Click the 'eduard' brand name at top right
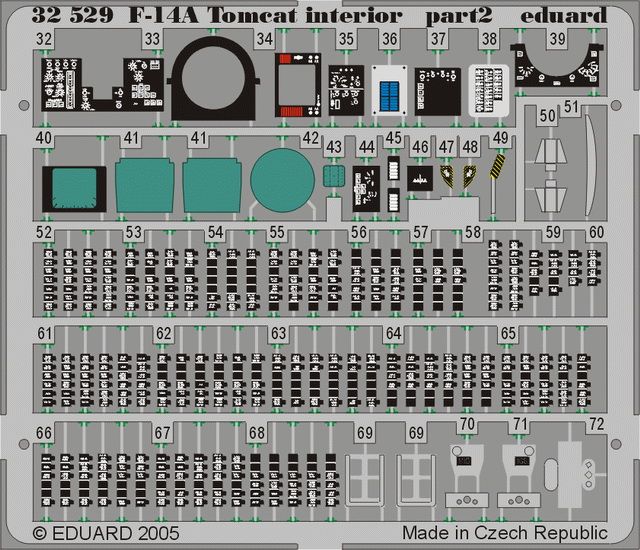Viewport: 640px width, 550px height. click(564, 15)
